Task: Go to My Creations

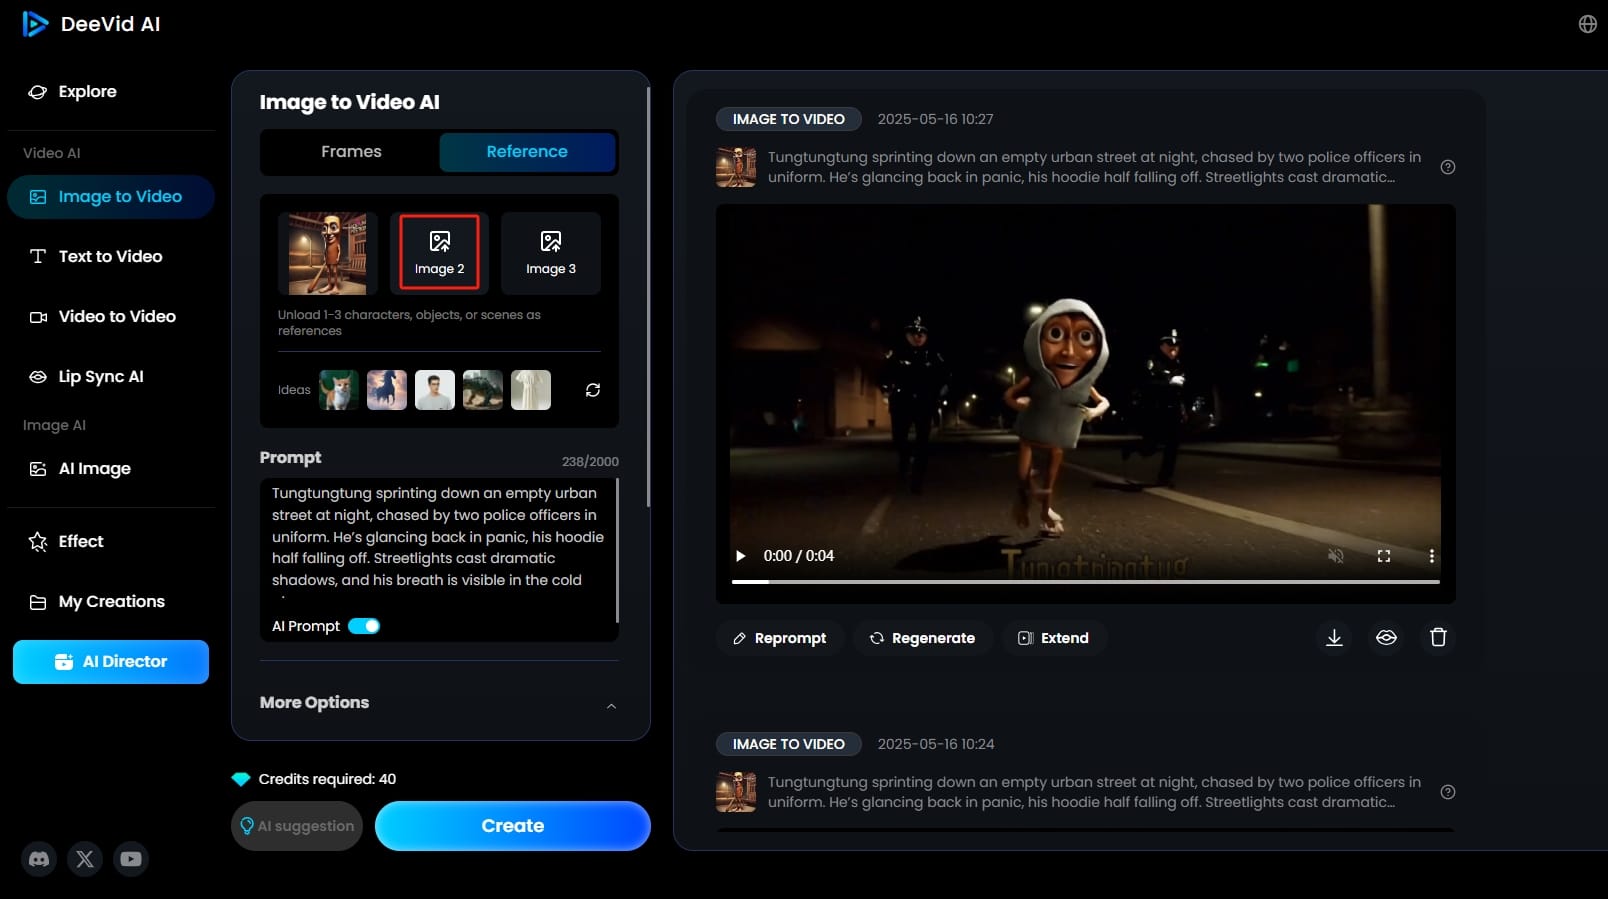Action: pos(97,601)
